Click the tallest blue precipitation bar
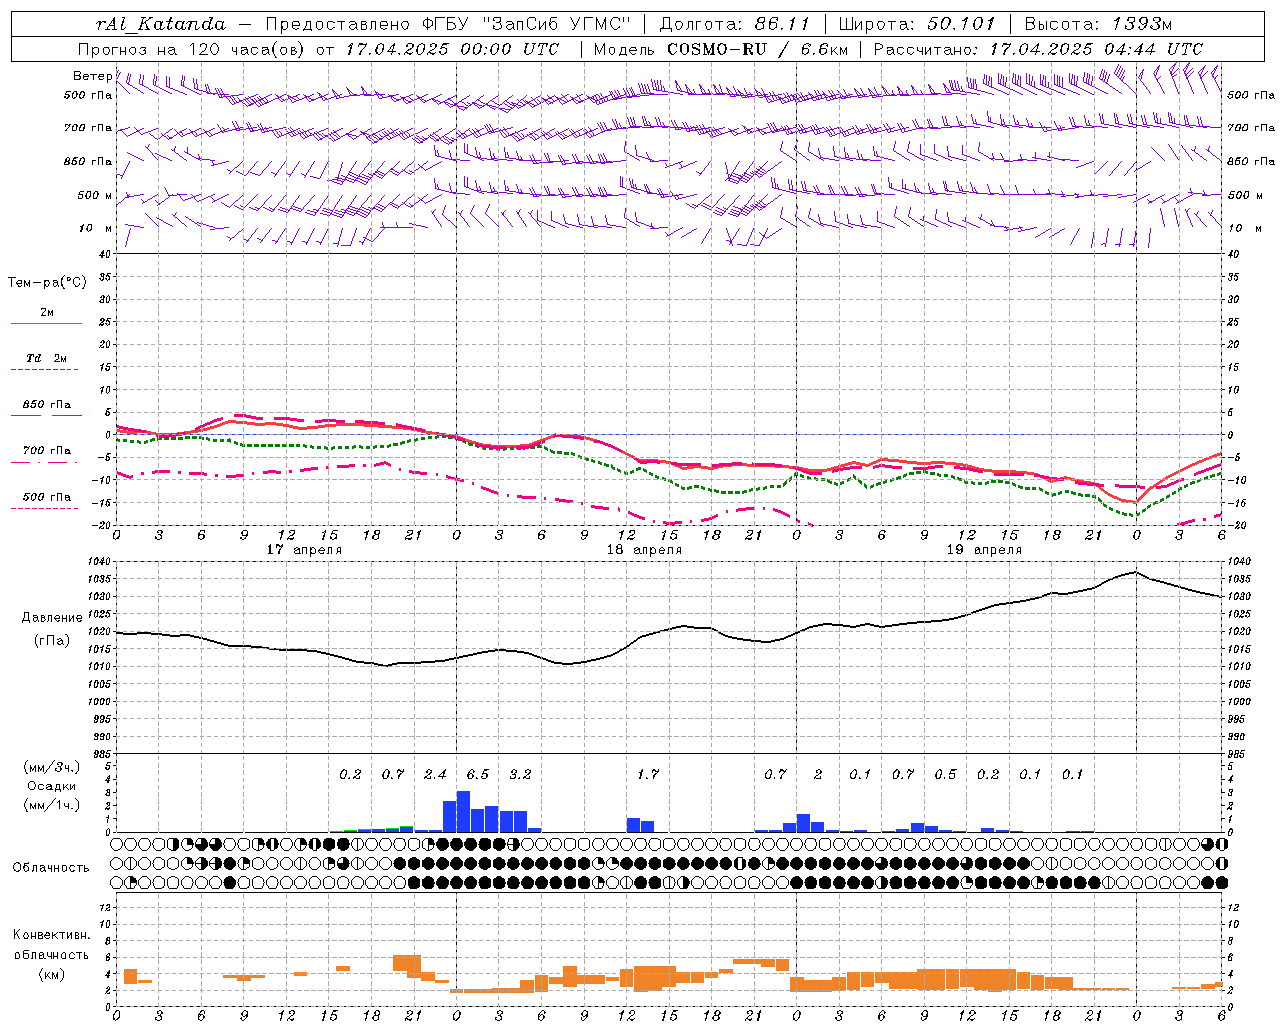 (x=463, y=811)
